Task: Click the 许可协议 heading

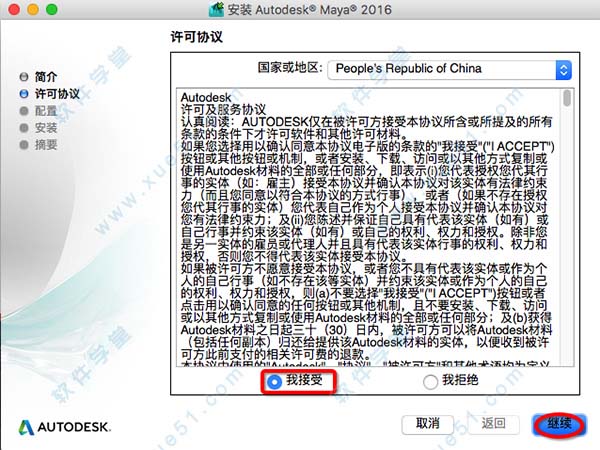Action: (196, 37)
